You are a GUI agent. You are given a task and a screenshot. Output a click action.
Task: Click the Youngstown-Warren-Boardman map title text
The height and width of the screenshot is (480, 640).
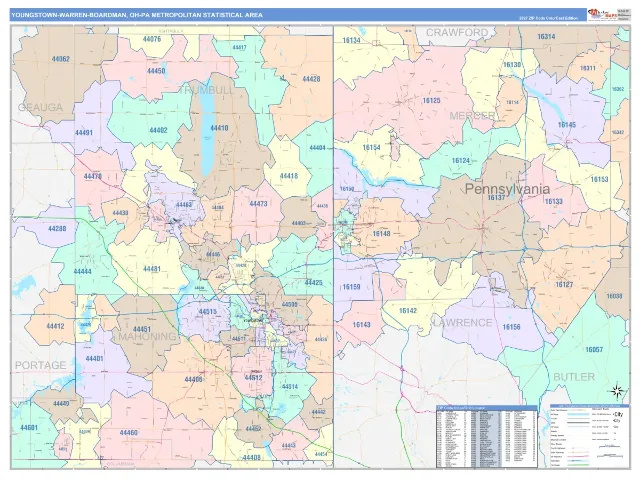coord(137,15)
